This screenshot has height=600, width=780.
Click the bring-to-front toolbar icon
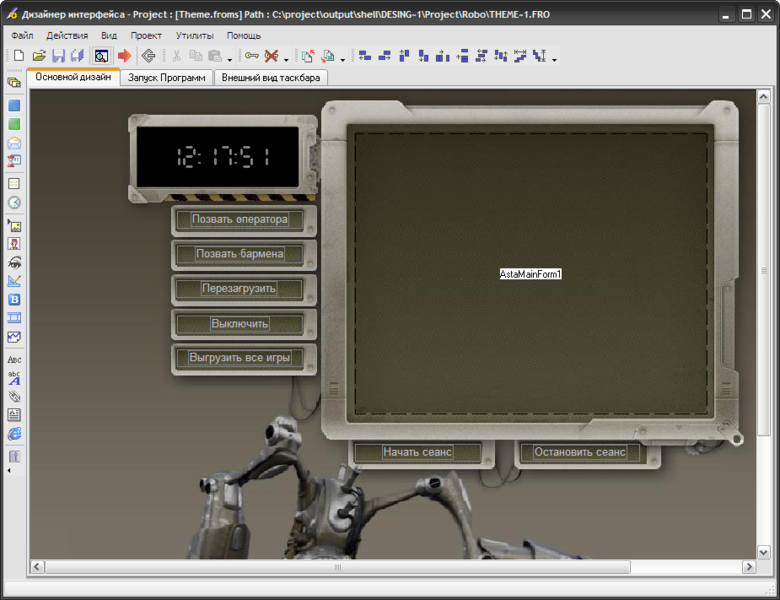(x=308, y=56)
